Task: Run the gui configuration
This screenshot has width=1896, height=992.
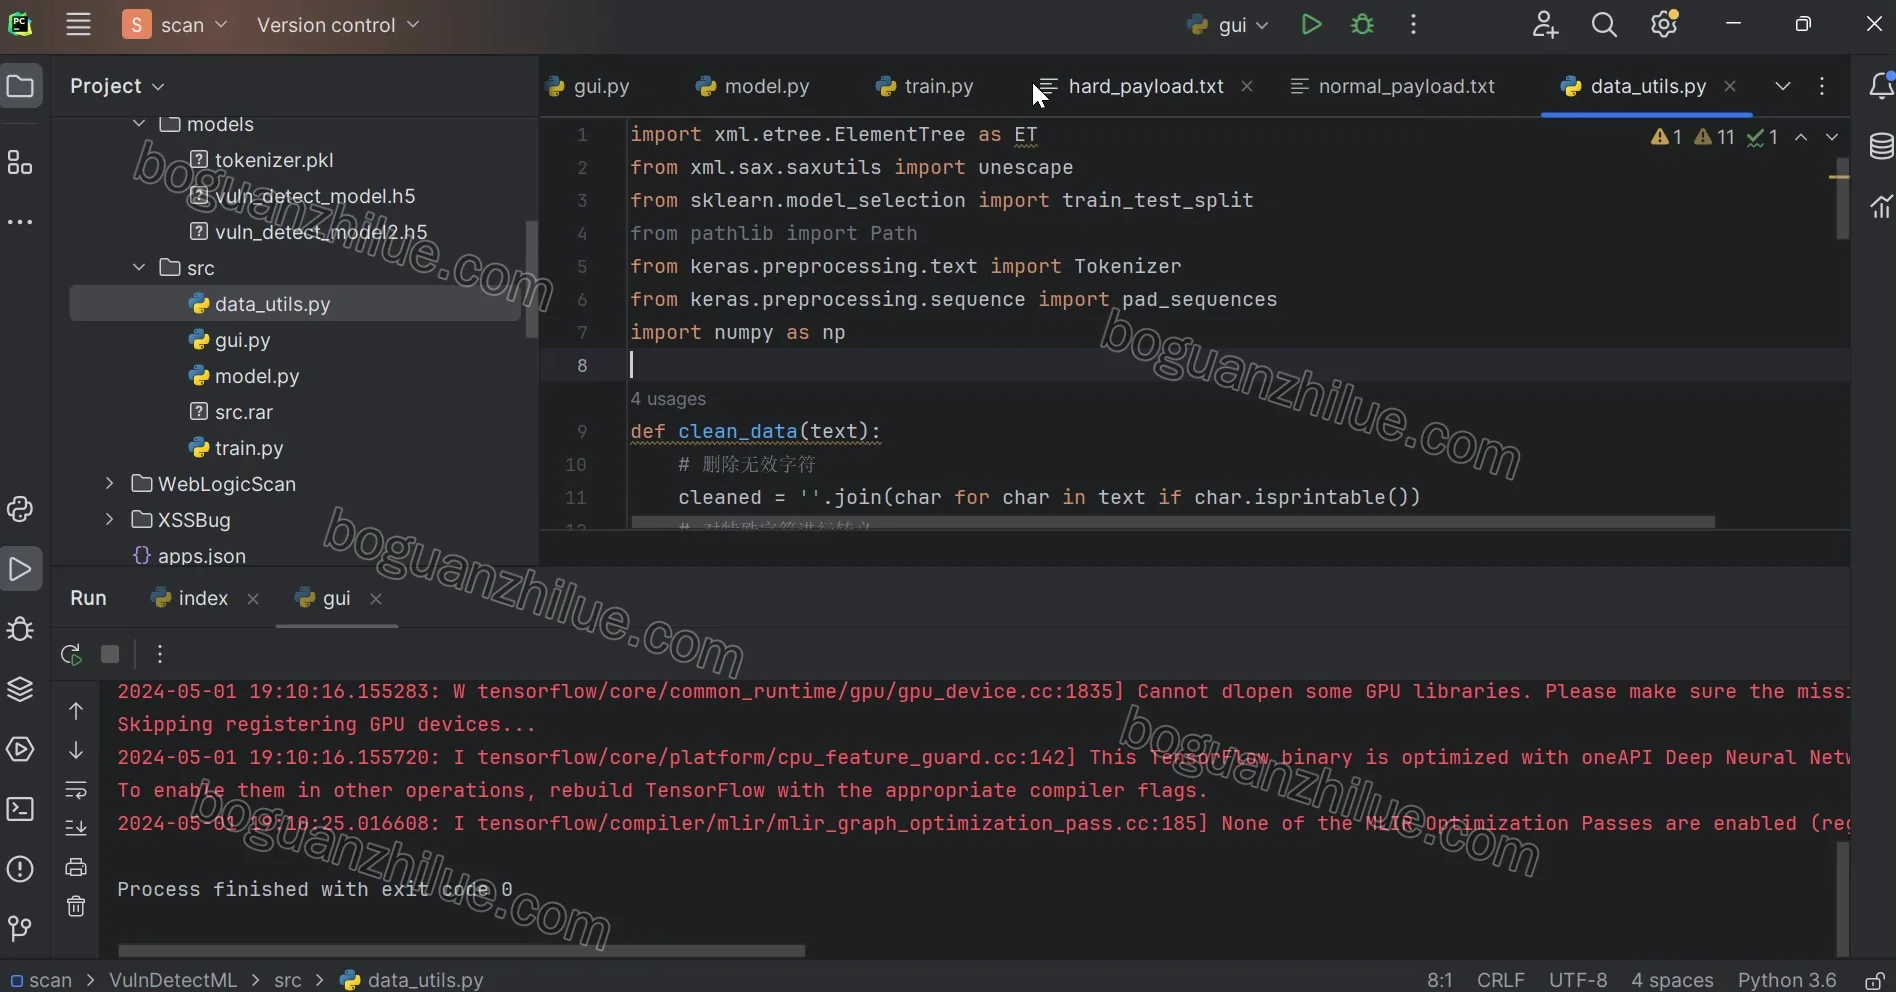Action: point(1311,25)
